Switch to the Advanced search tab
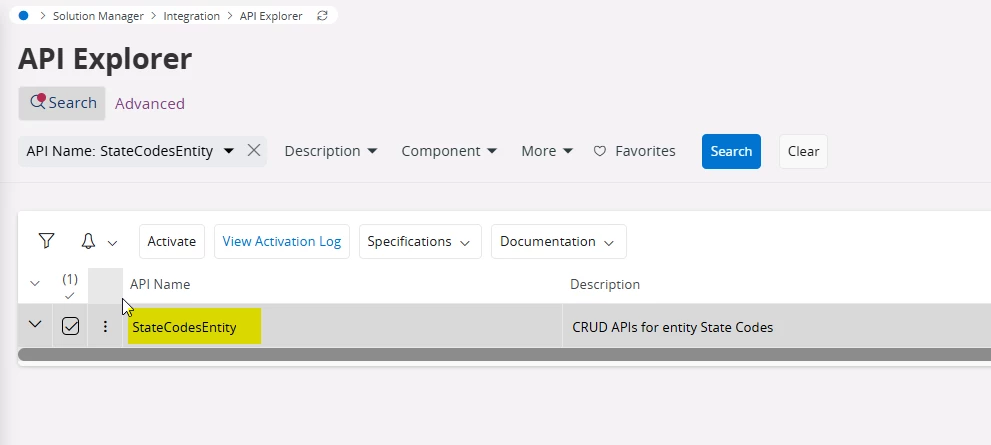This screenshot has width=991, height=445. [150, 103]
